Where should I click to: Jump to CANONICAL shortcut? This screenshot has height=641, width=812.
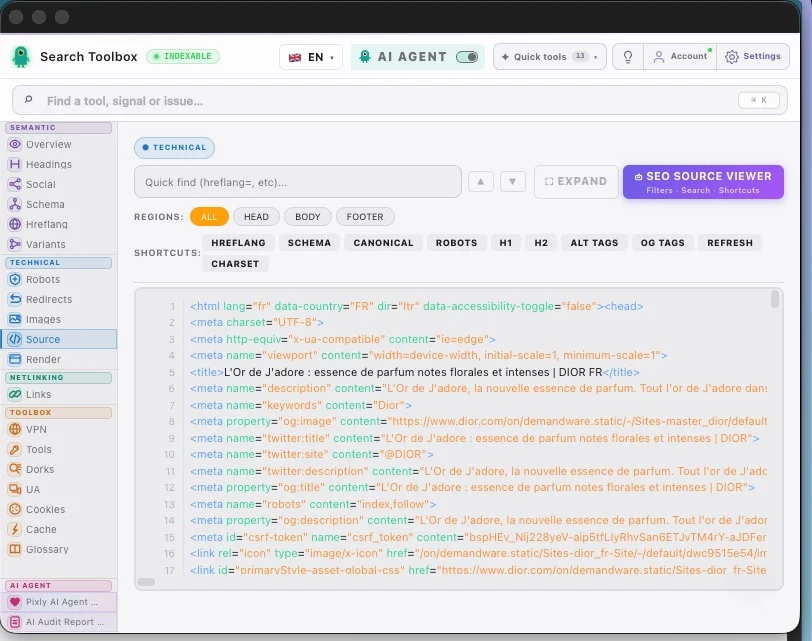tap(383, 243)
